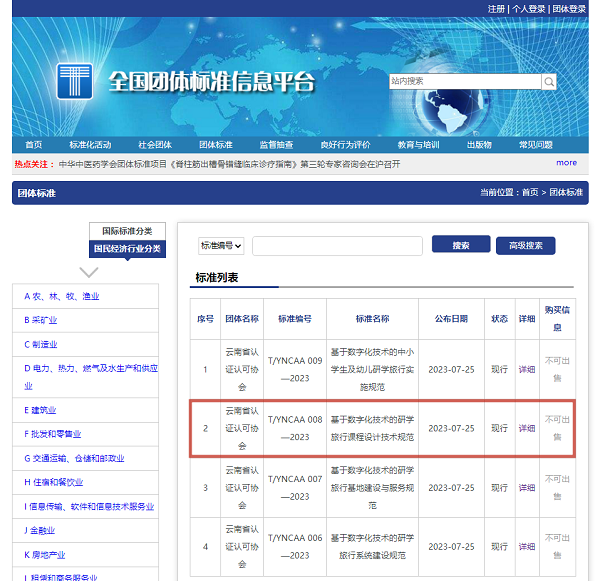This screenshot has width=600, height=581.
Task: Click name 基于数字化技术的研学旅行课程设计技术规范
Action: (372, 428)
